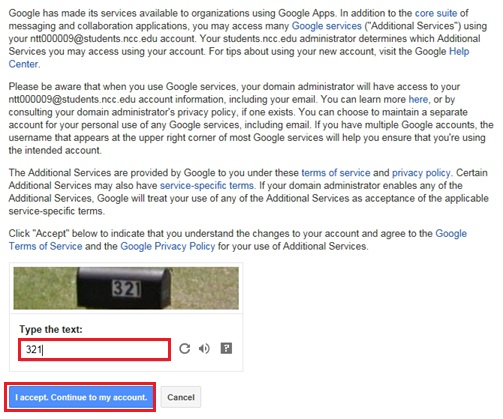The image size is (503, 419).
Task: Click the Cancel button
Action: [181, 397]
